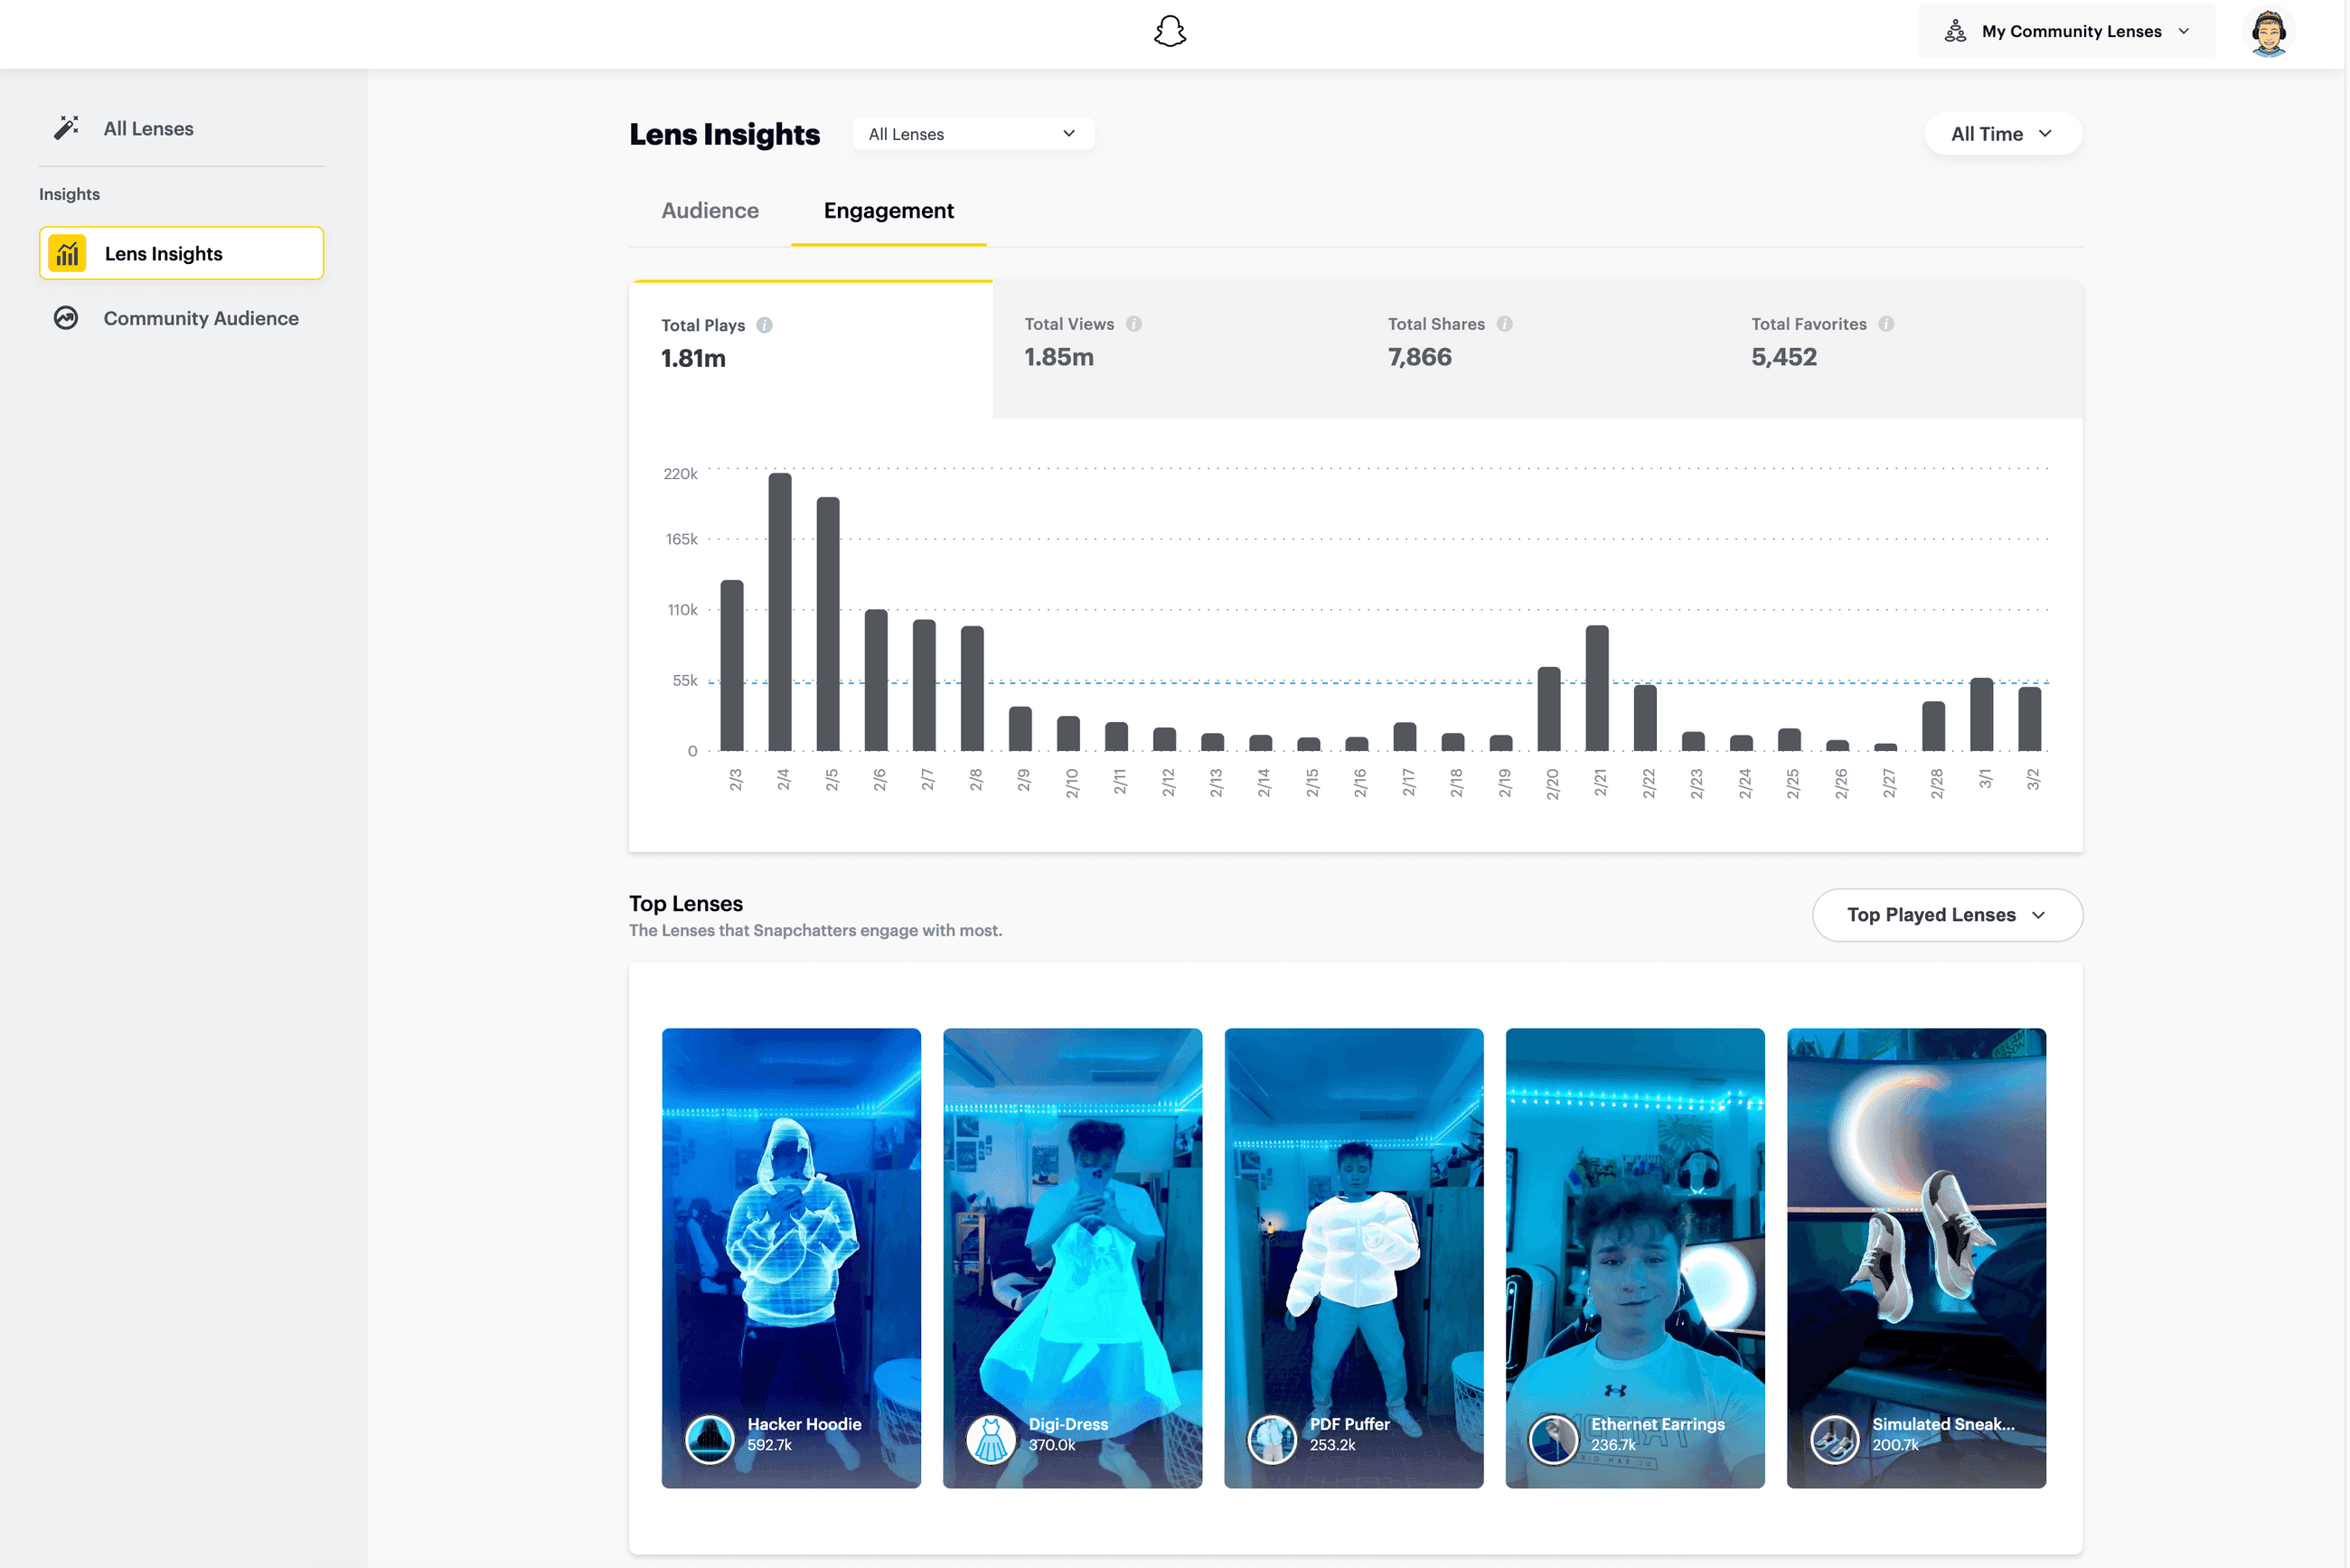Screen dimensions: 2350x1568
Task: Open the All Time date range dropdown
Action: coord(2002,134)
